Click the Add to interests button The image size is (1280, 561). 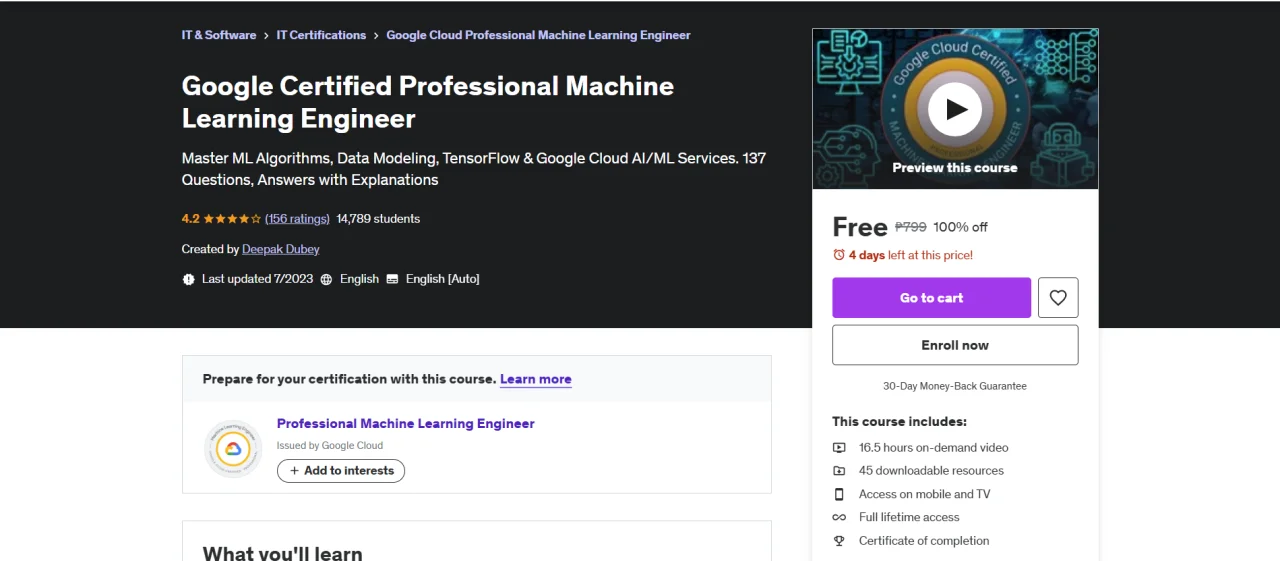tap(341, 471)
